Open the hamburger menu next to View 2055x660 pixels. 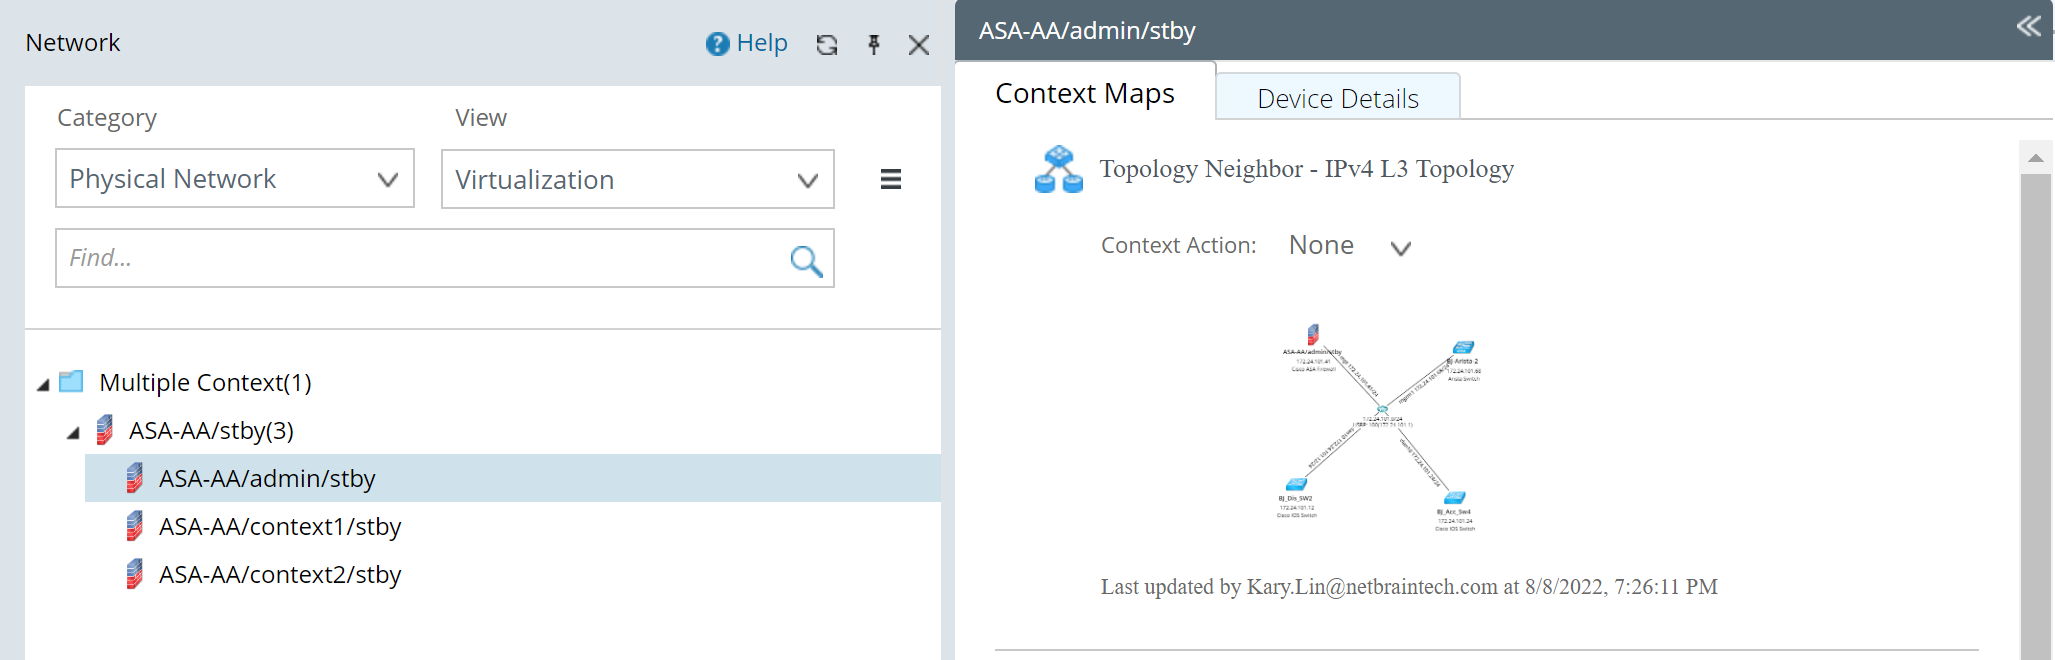coord(891,179)
